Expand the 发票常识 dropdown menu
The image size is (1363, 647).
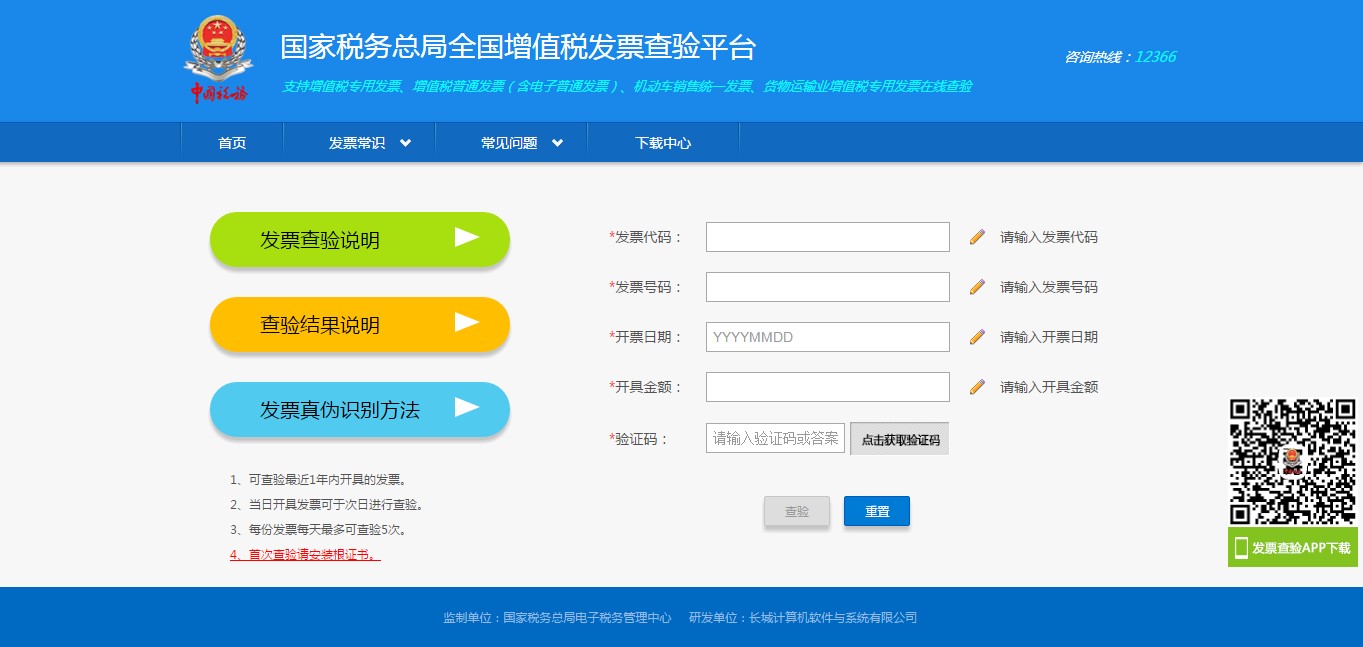point(361,142)
